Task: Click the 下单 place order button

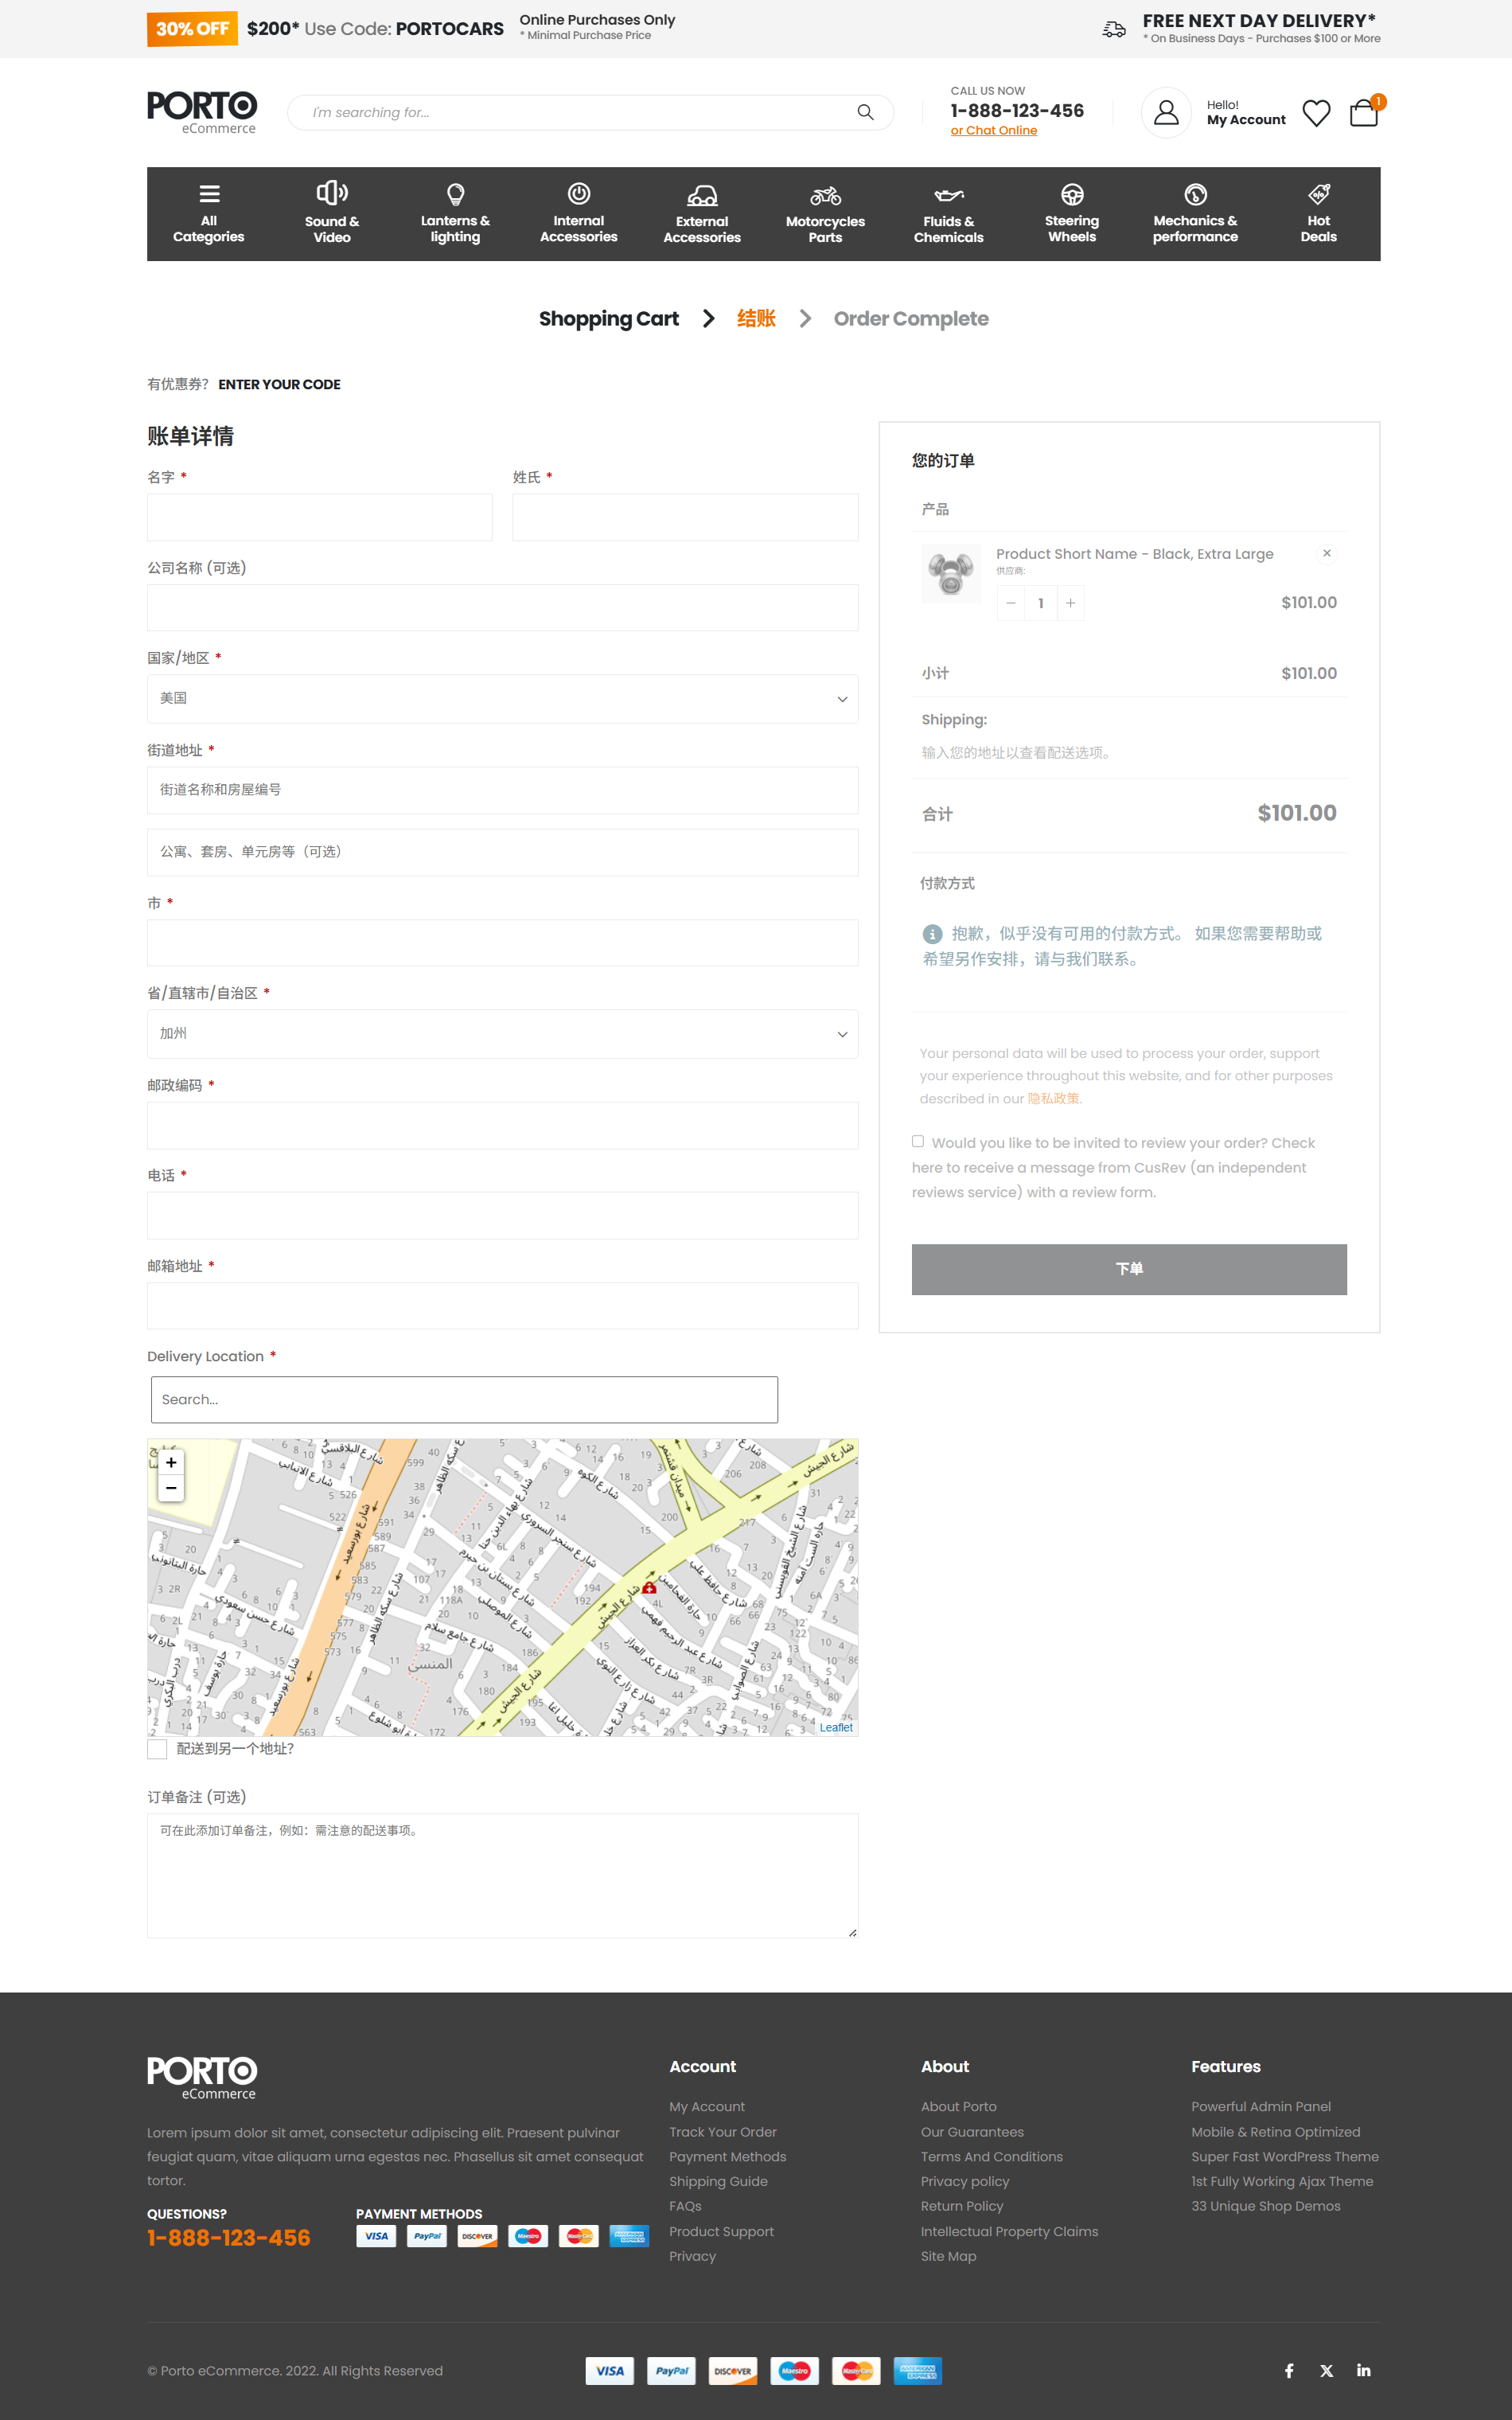Action: pyautogui.click(x=1129, y=1269)
